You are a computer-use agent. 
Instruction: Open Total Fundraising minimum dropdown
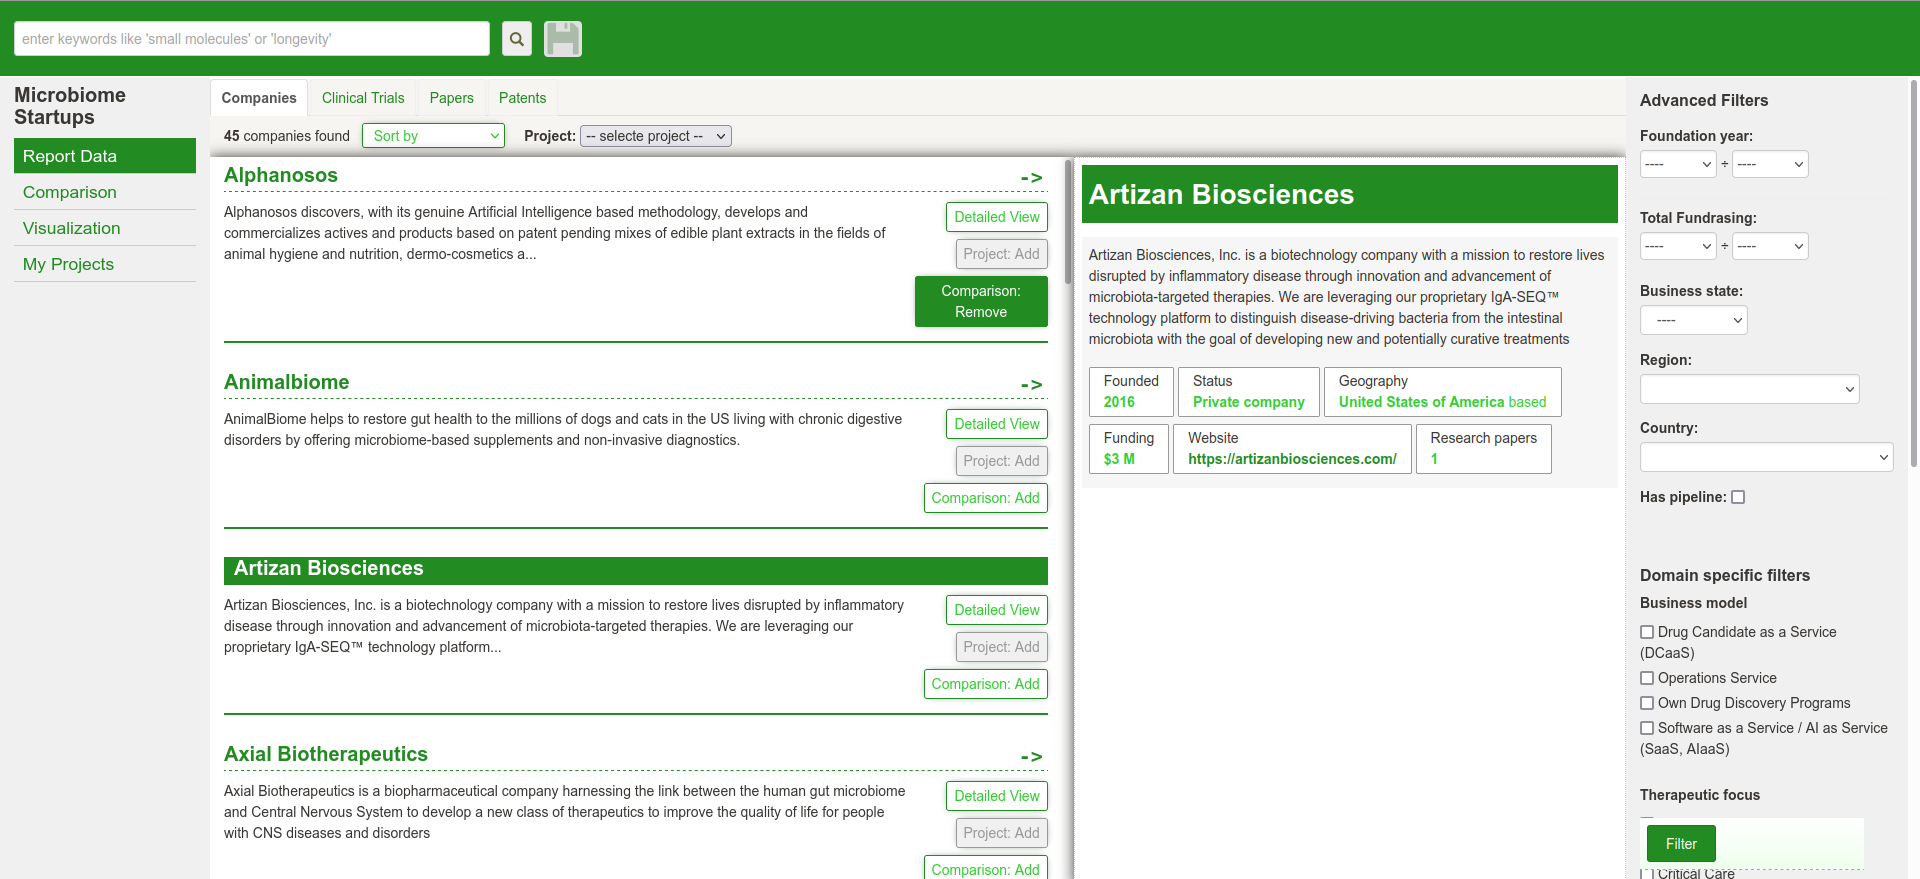[1678, 246]
